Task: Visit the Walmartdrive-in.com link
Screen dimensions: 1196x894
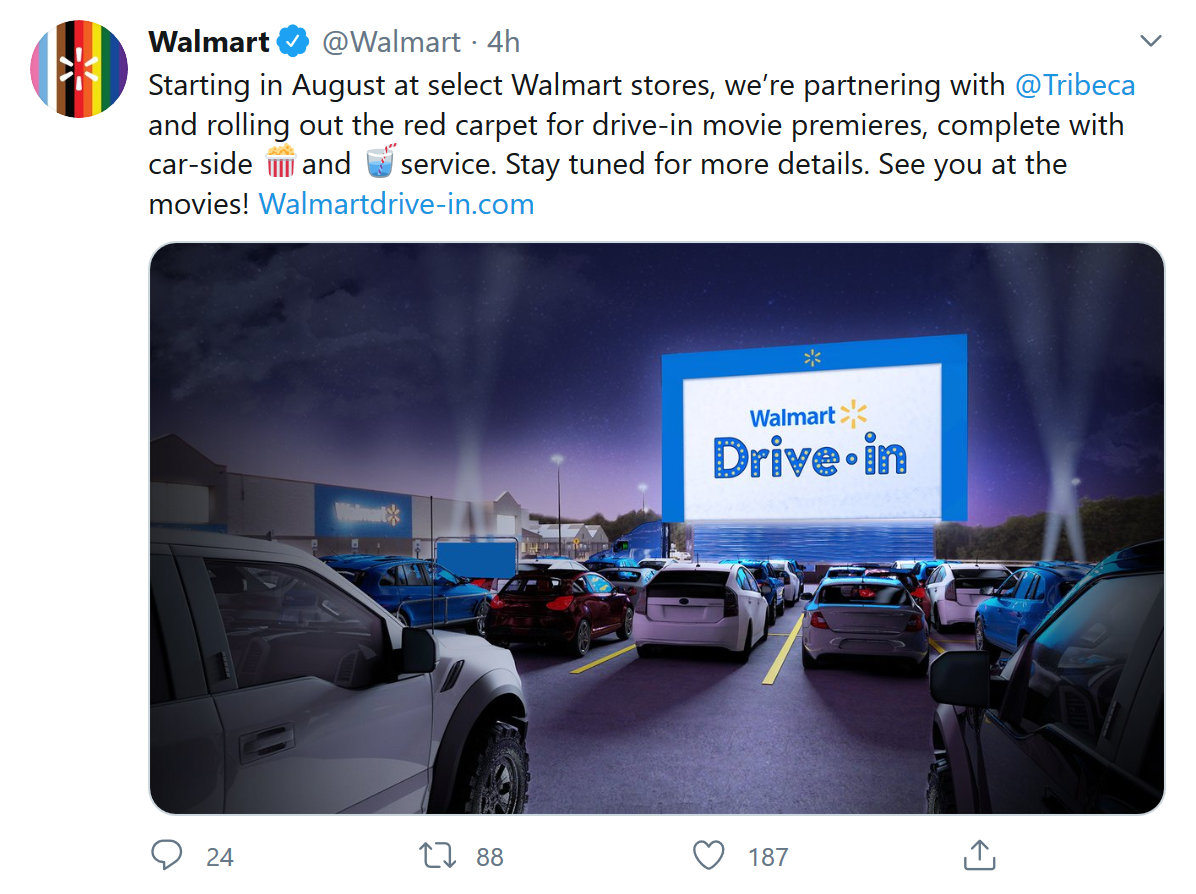Action: point(396,204)
